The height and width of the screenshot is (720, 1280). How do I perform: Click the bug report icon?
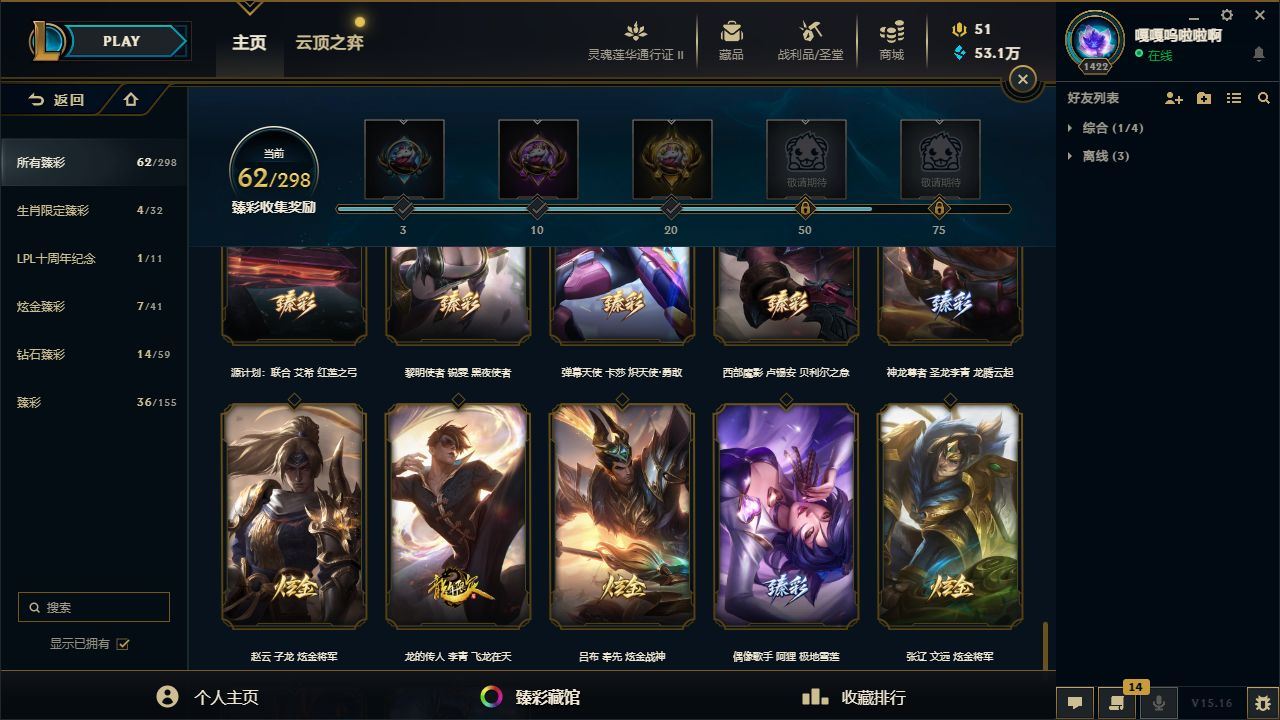click(x=1263, y=703)
